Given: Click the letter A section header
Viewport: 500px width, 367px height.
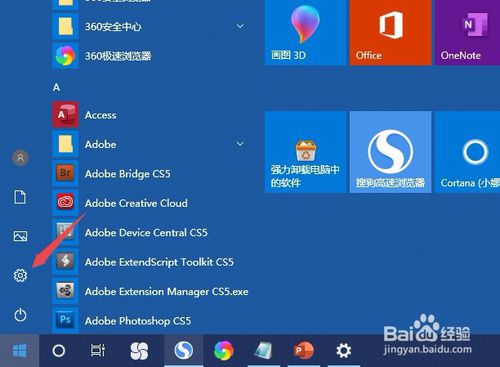Looking at the screenshot, I should 56,87.
